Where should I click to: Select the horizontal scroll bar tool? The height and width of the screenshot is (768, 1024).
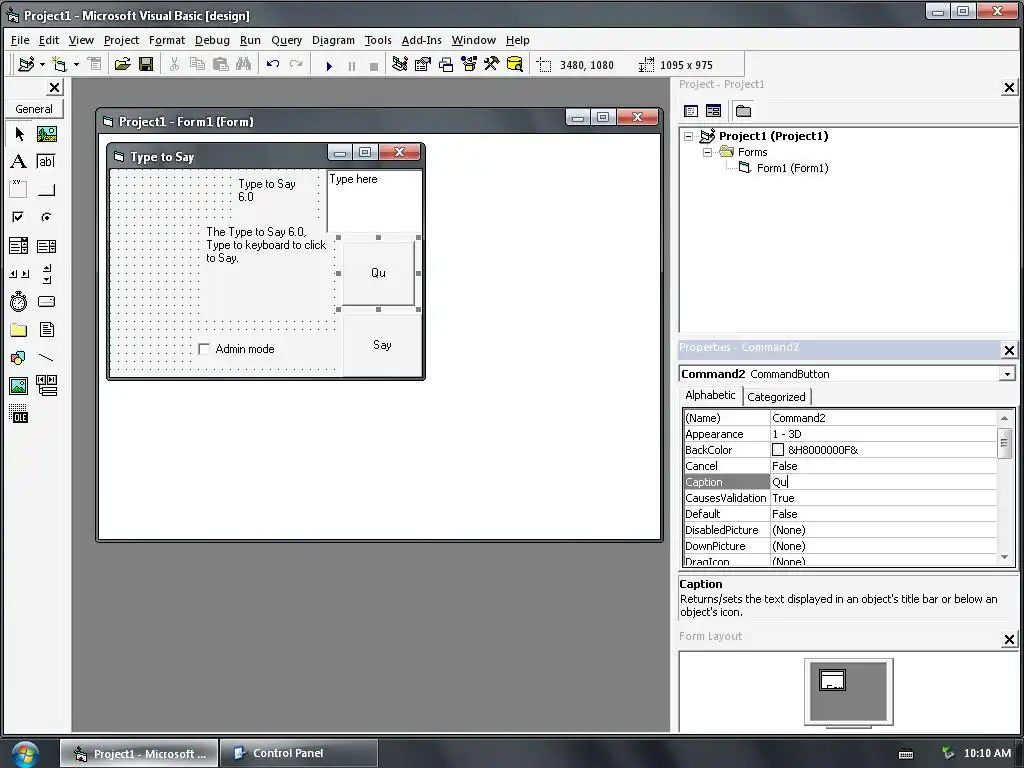point(19,274)
